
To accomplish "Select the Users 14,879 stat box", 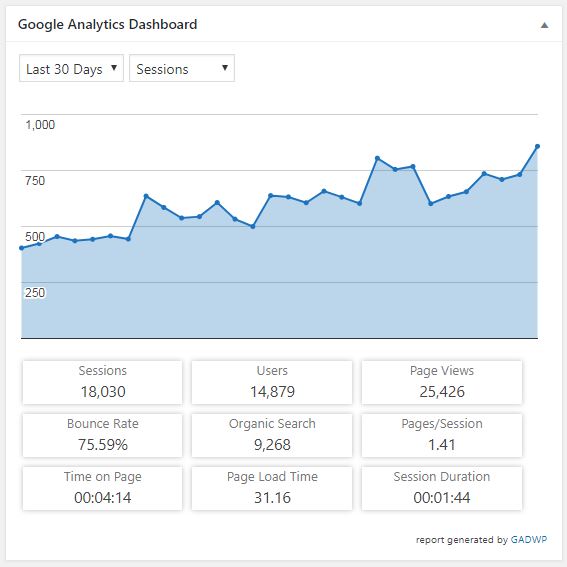I will tap(272, 382).
